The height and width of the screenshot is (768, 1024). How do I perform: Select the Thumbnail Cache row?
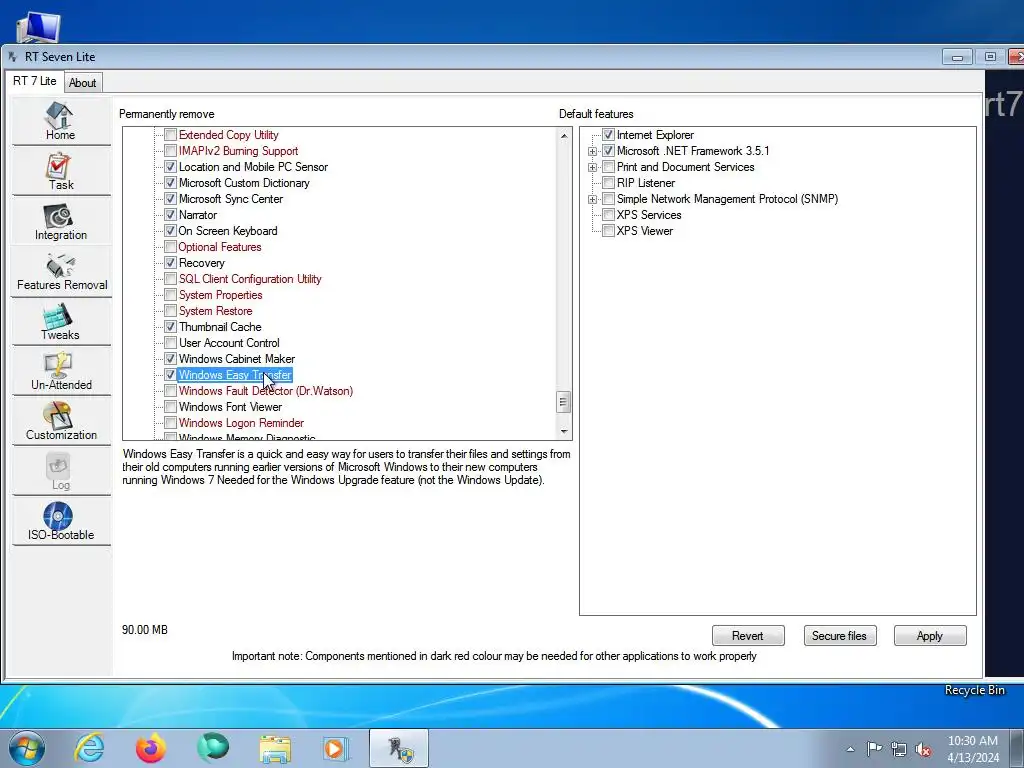point(220,327)
